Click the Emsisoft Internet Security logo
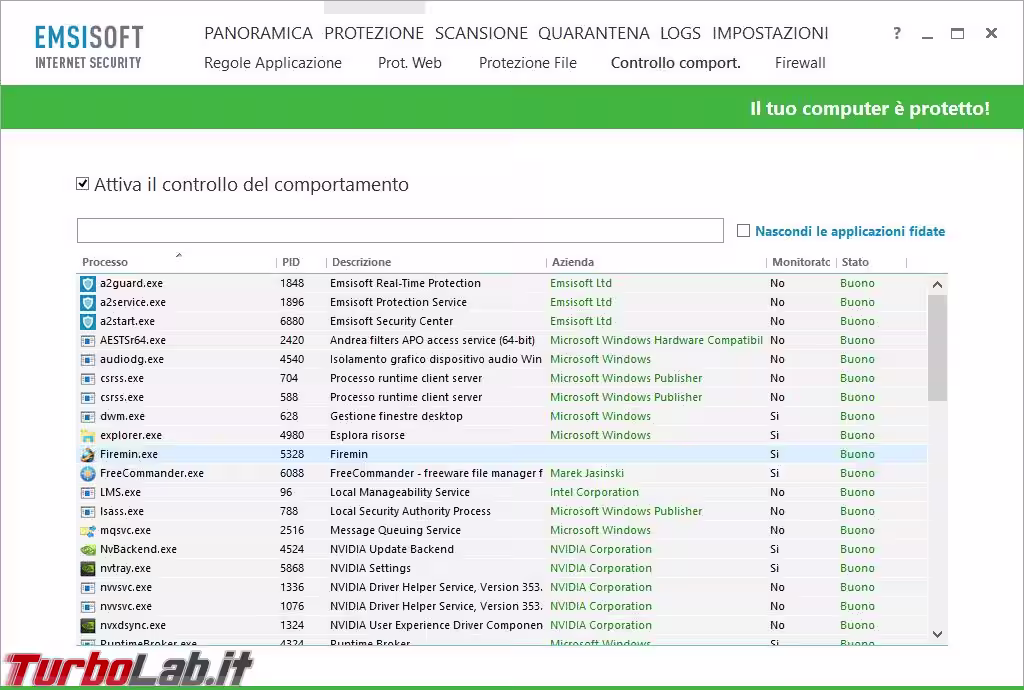 point(89,47)
